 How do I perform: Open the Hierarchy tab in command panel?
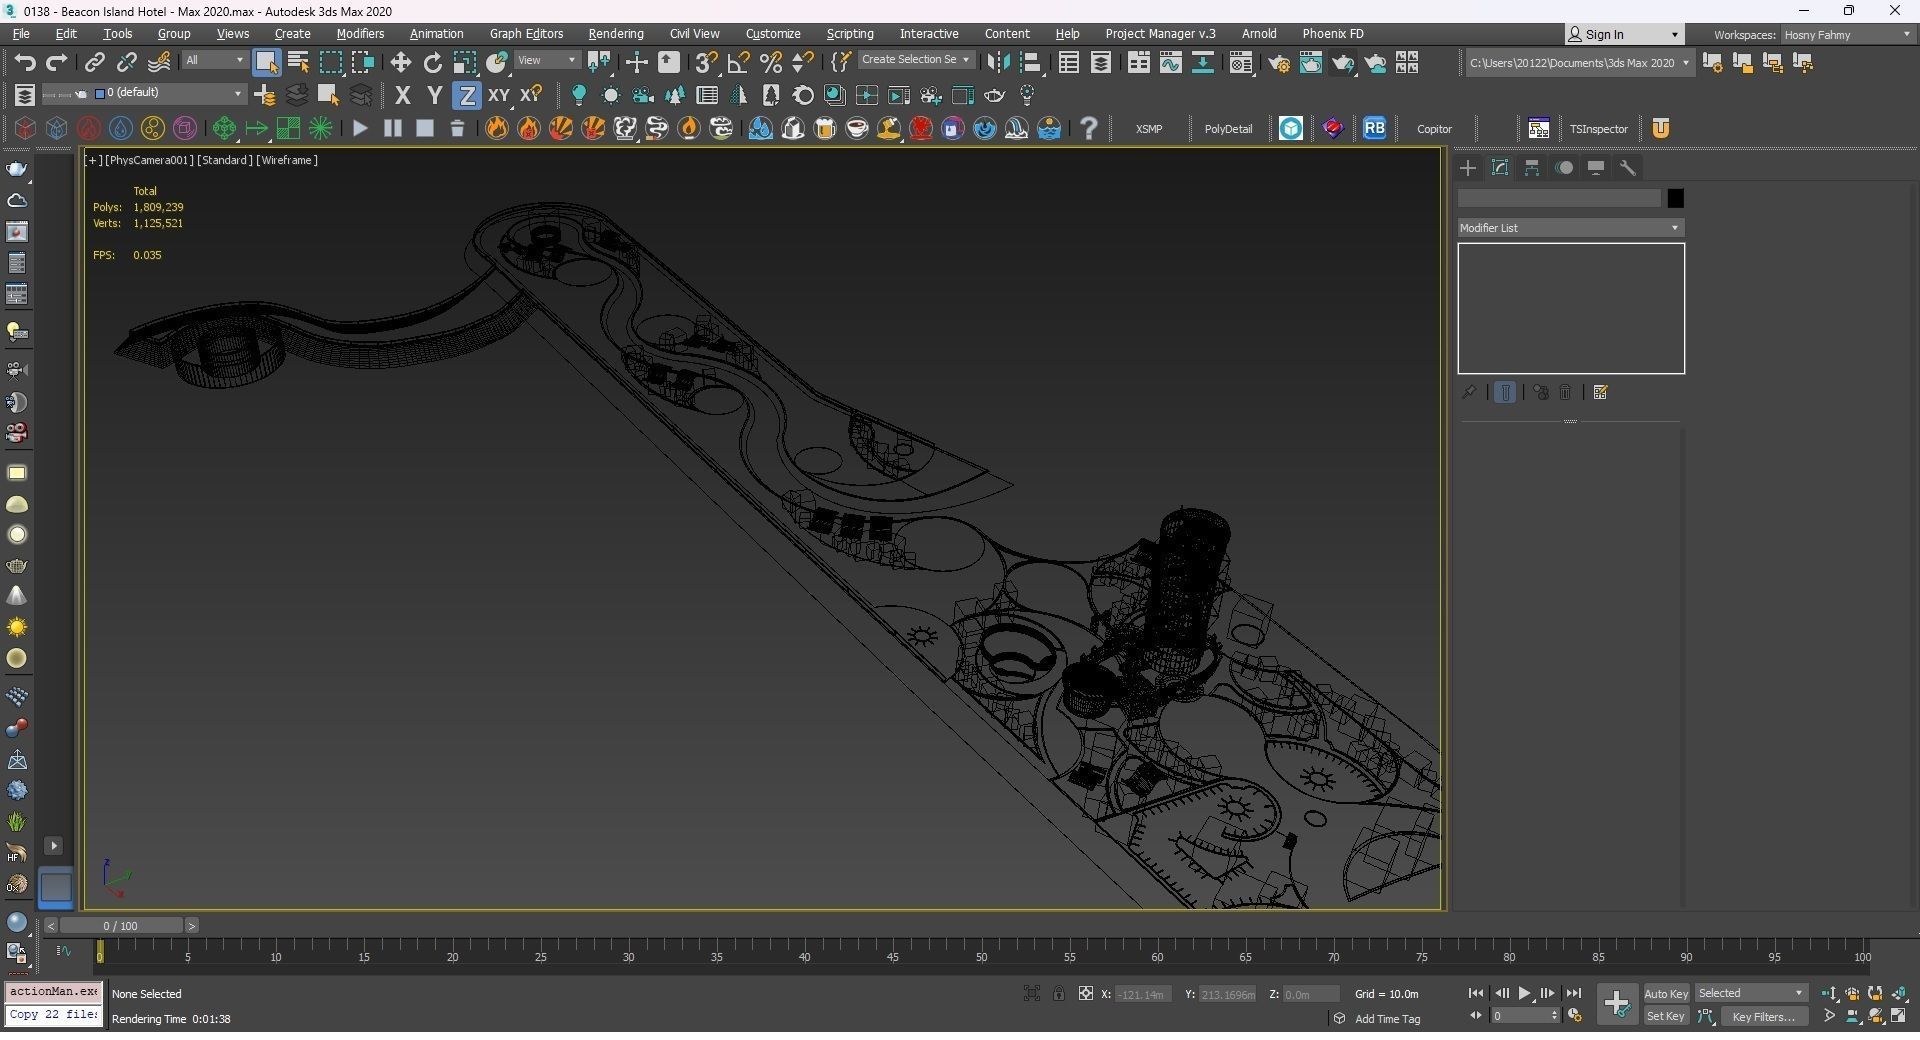(1532, 168)
